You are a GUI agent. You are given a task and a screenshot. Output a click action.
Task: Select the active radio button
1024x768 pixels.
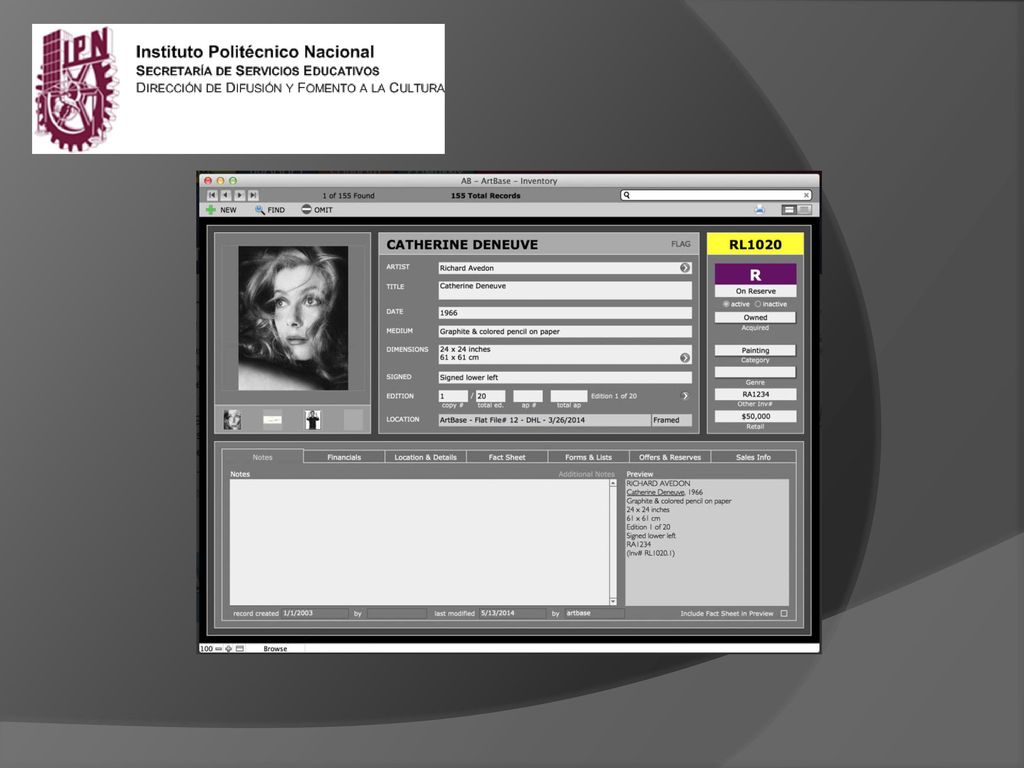pos(726,304)
